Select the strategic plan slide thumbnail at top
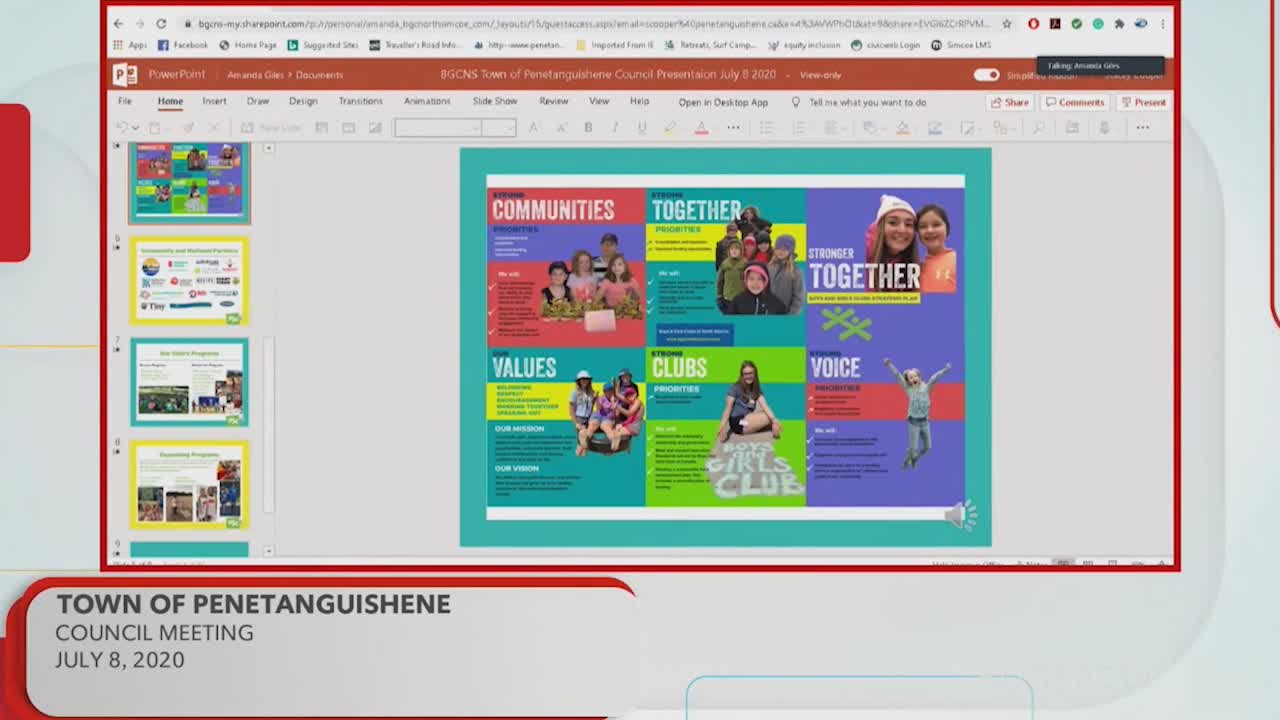The image size is (1280, 720). tap(189, 181)
